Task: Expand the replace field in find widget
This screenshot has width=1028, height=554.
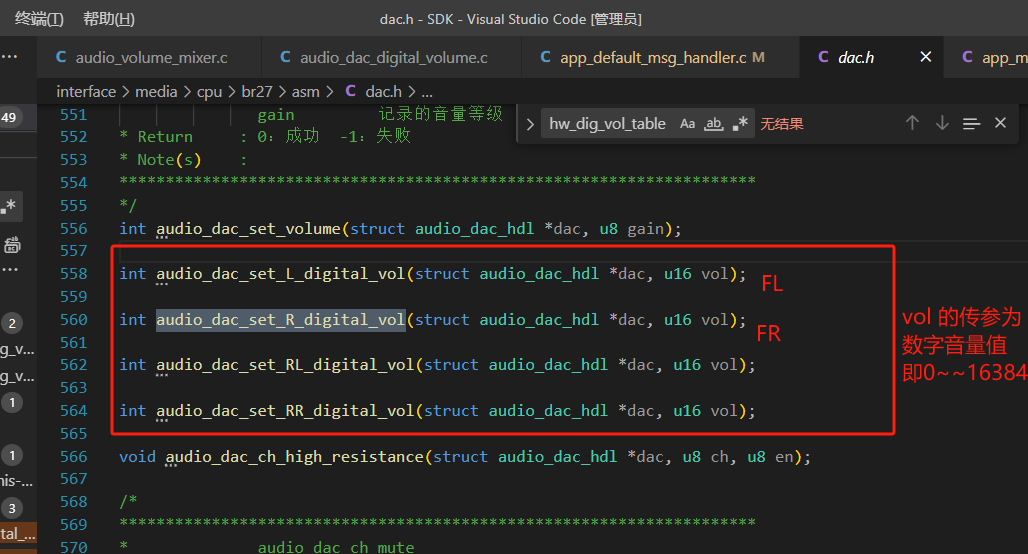Action: 530,124
